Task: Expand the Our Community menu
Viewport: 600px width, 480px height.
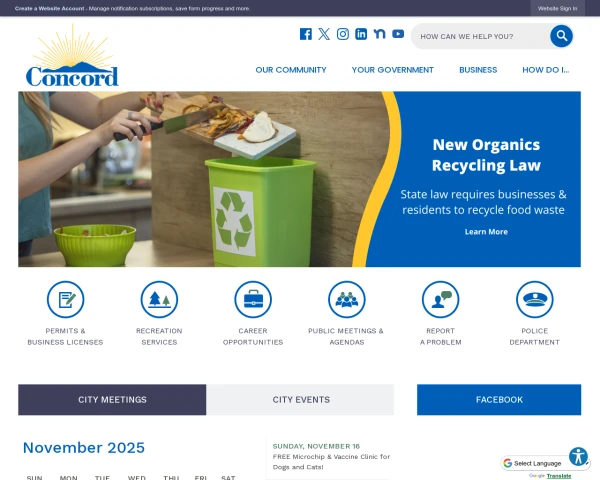Action: [x=291, y=70]
